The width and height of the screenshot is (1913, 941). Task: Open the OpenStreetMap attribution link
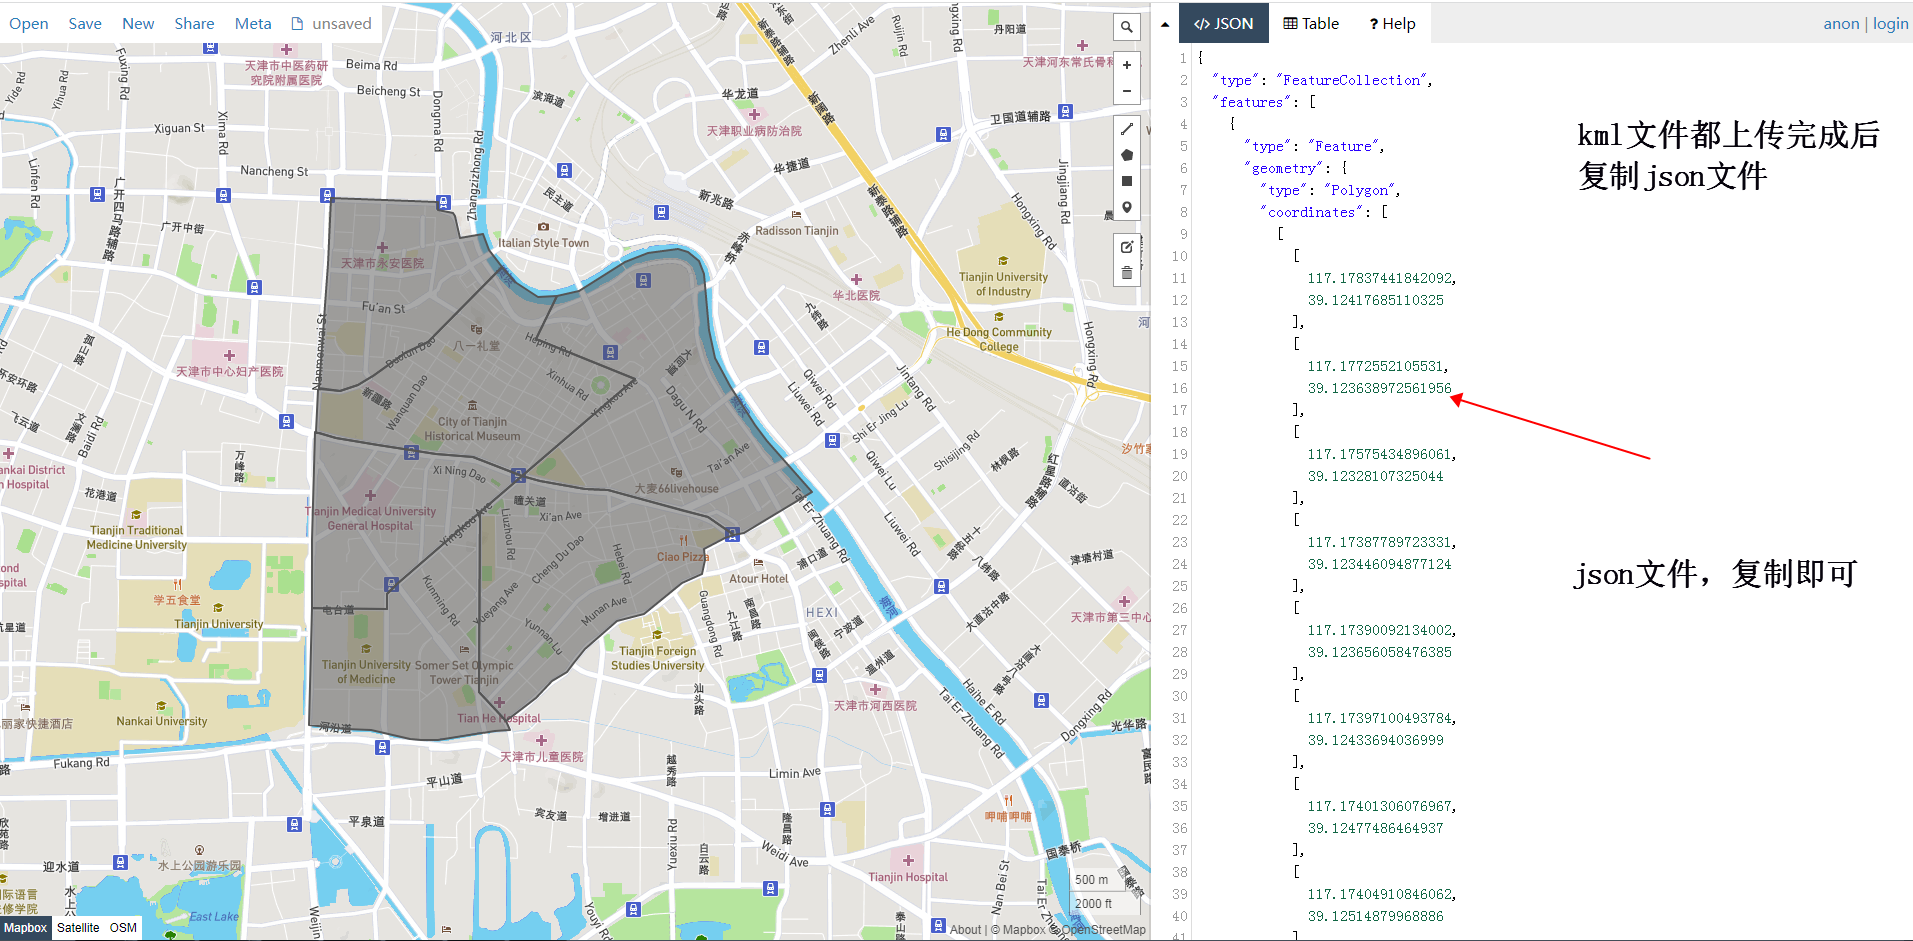click(1104, 930)
